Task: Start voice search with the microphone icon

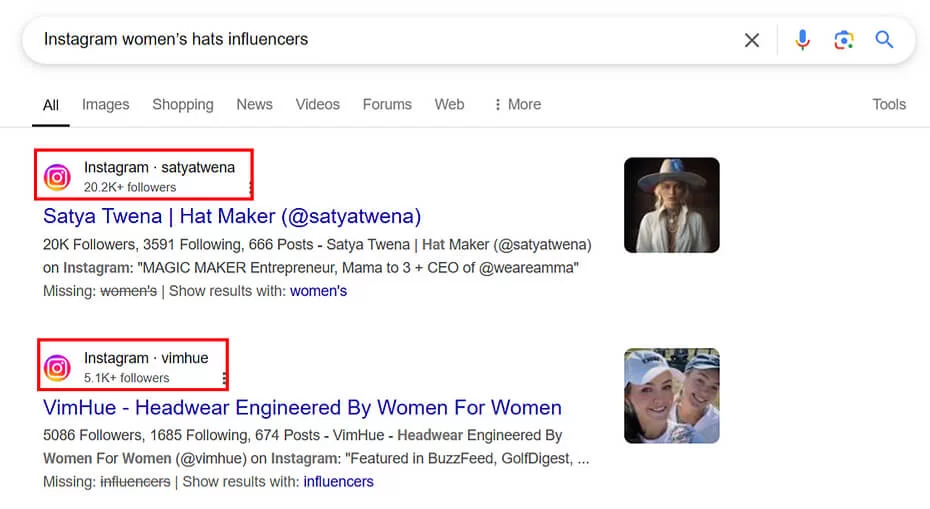Action: point(802,40)
